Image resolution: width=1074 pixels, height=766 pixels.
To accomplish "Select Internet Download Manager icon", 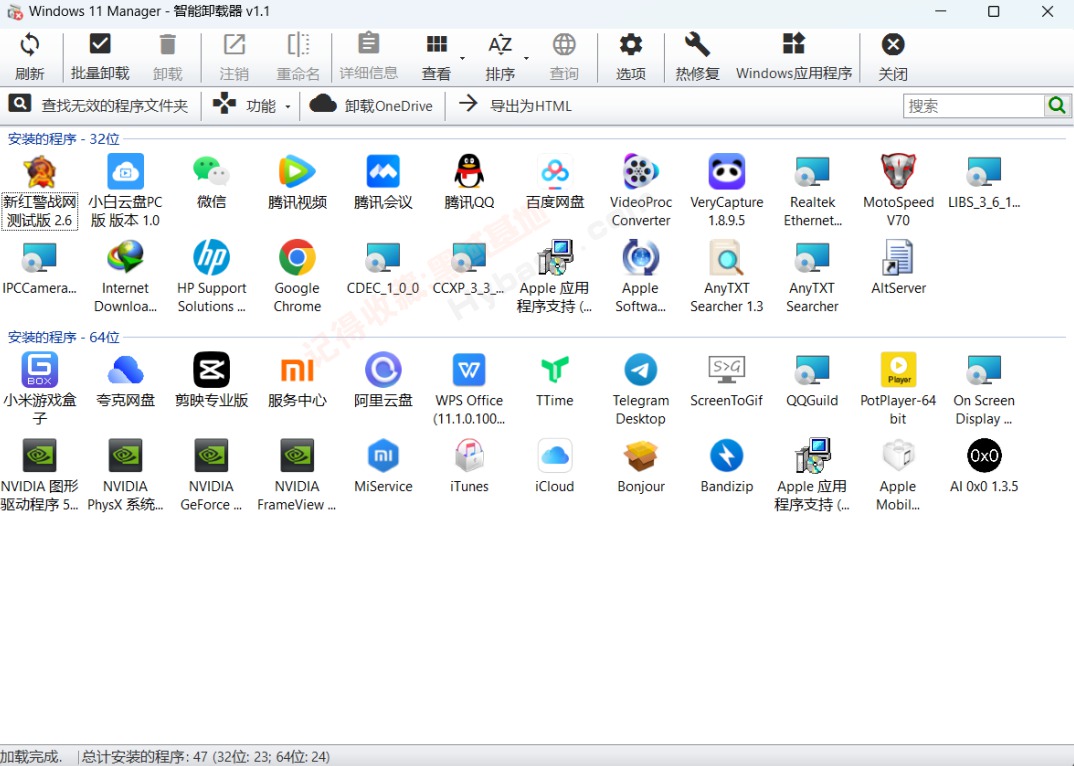I will (125, 257).
